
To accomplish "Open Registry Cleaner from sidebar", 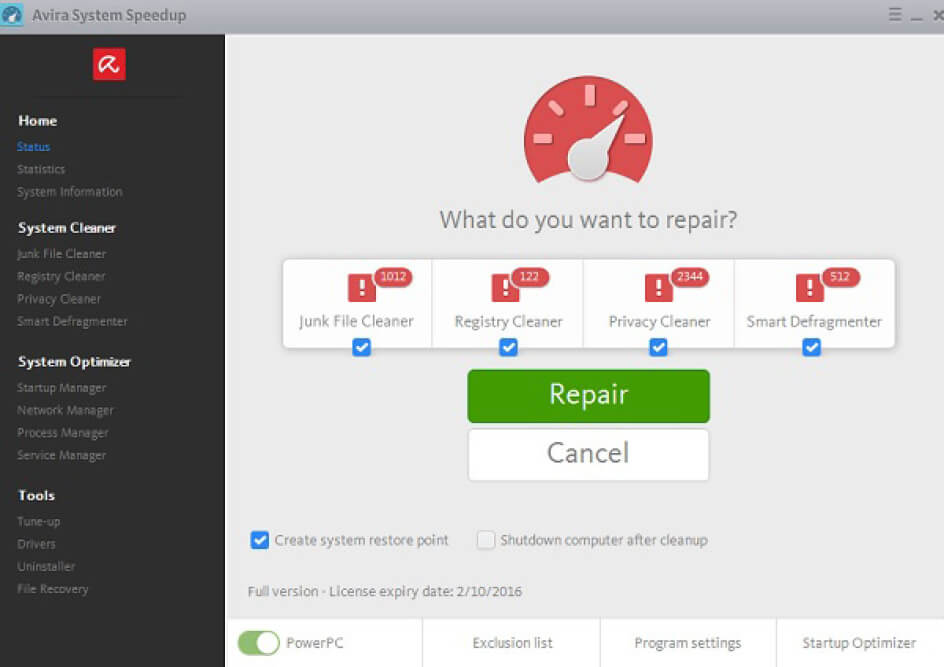I will tap(61, 276).
